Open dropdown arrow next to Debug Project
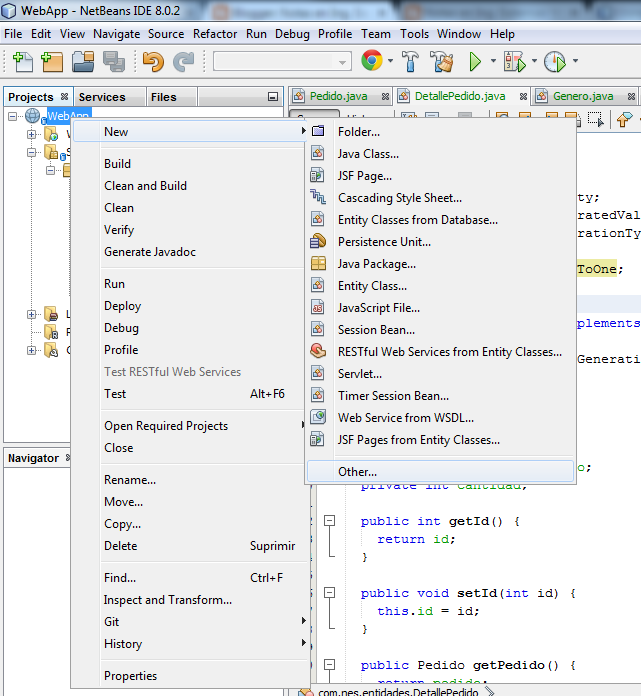Viewport: 641px width, 696px height. click(534, 61)
